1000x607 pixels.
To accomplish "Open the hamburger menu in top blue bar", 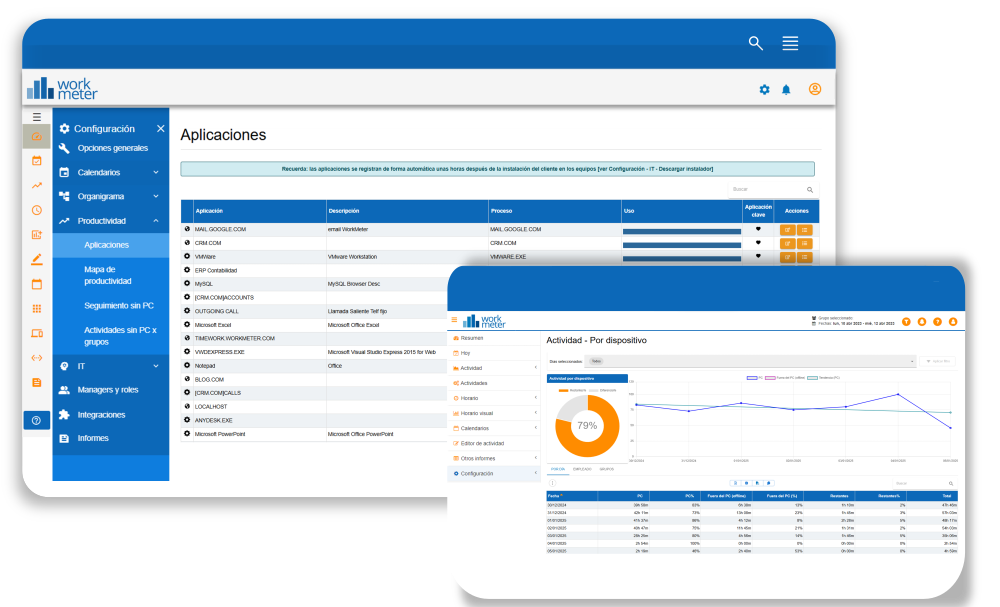I will (790, 43).
